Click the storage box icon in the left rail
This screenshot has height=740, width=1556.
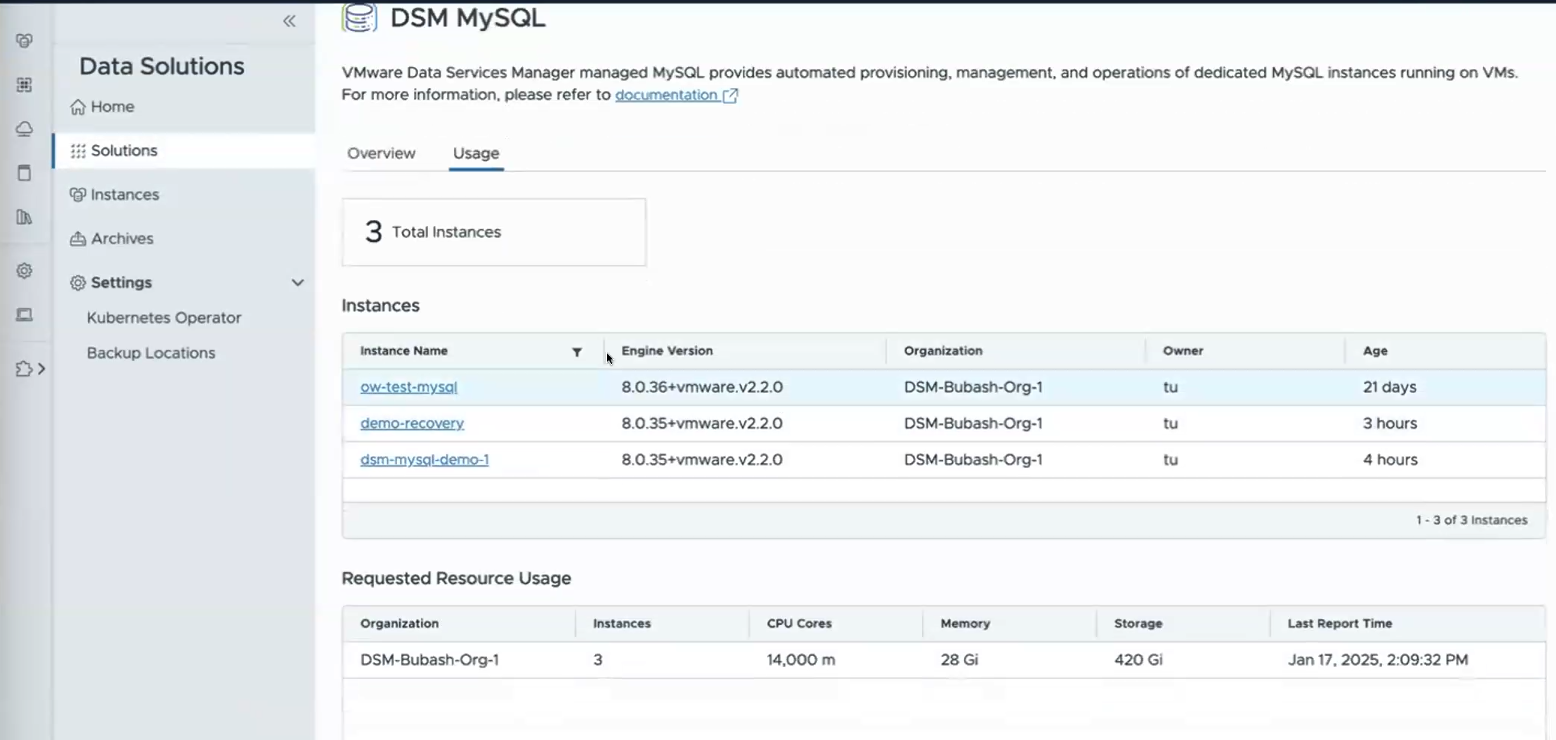pos(24,173)
